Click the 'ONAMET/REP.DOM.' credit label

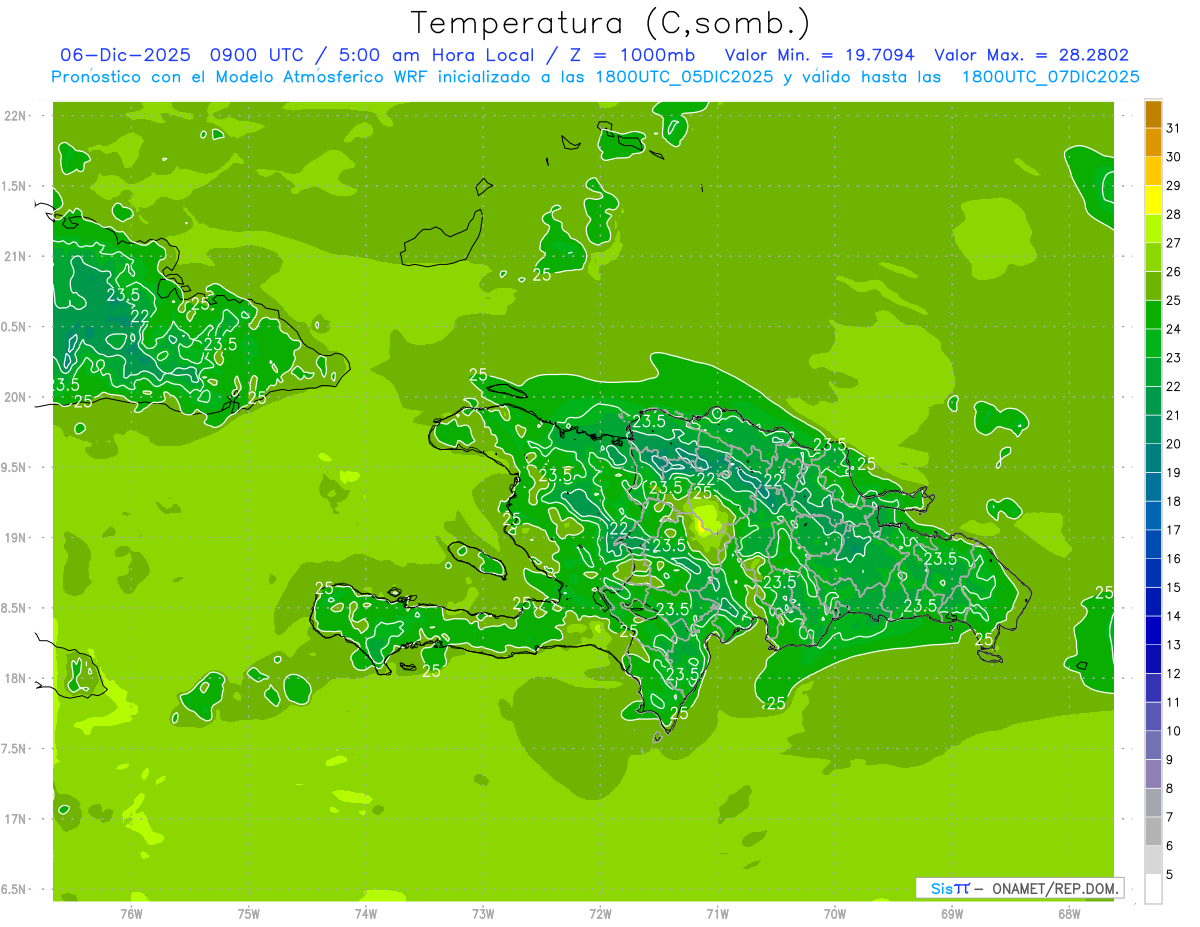tap(1056, 888)
